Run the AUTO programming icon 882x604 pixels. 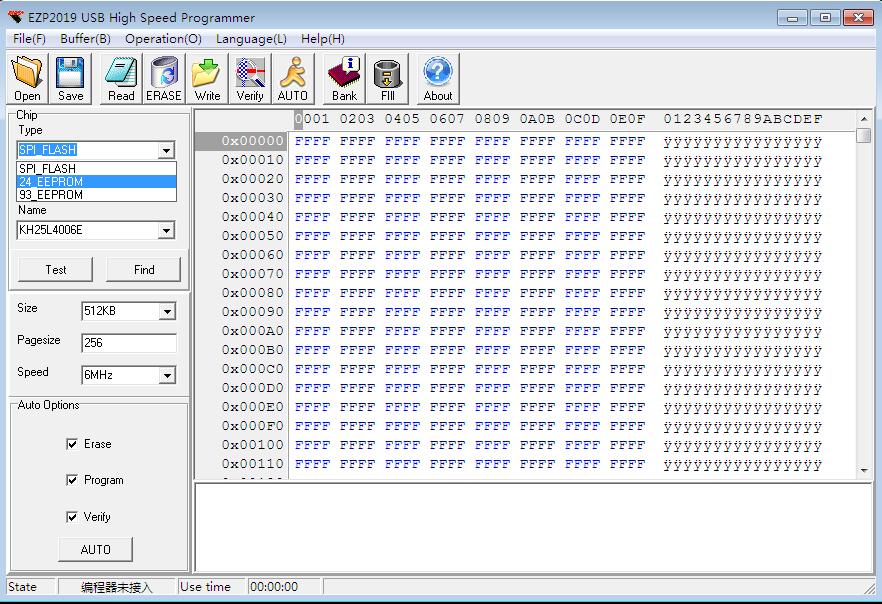[x=293, y=77]
